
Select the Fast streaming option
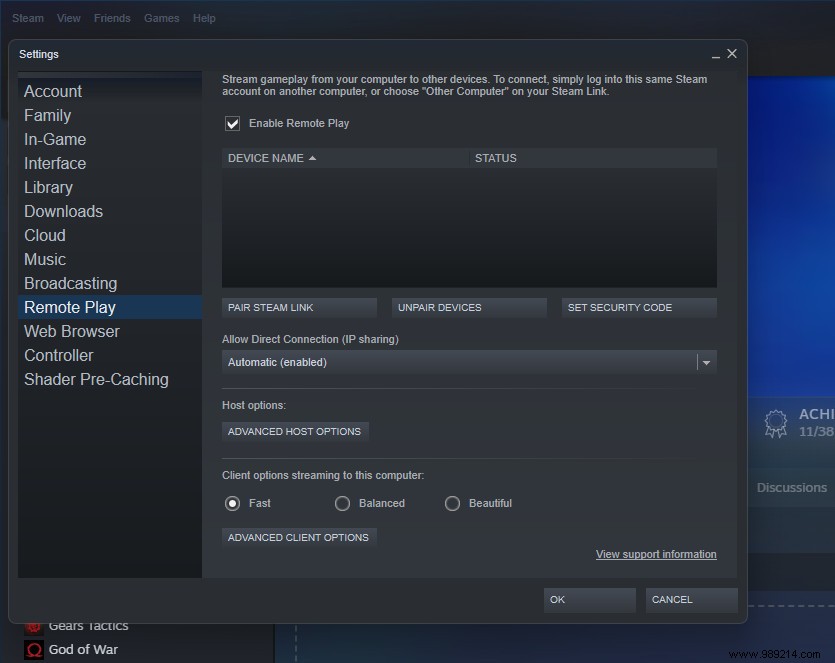pyautogui.click(x=232, y=503)
